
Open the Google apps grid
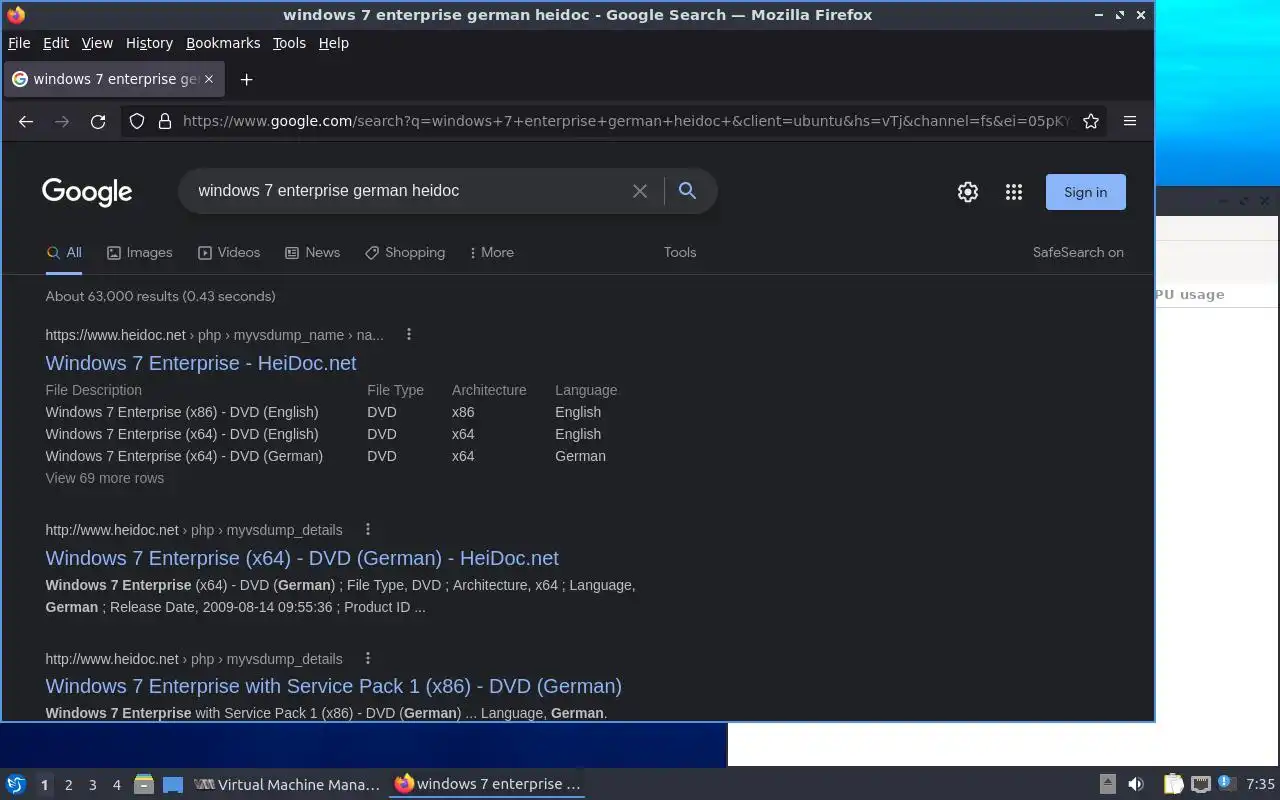[1014, 192]
